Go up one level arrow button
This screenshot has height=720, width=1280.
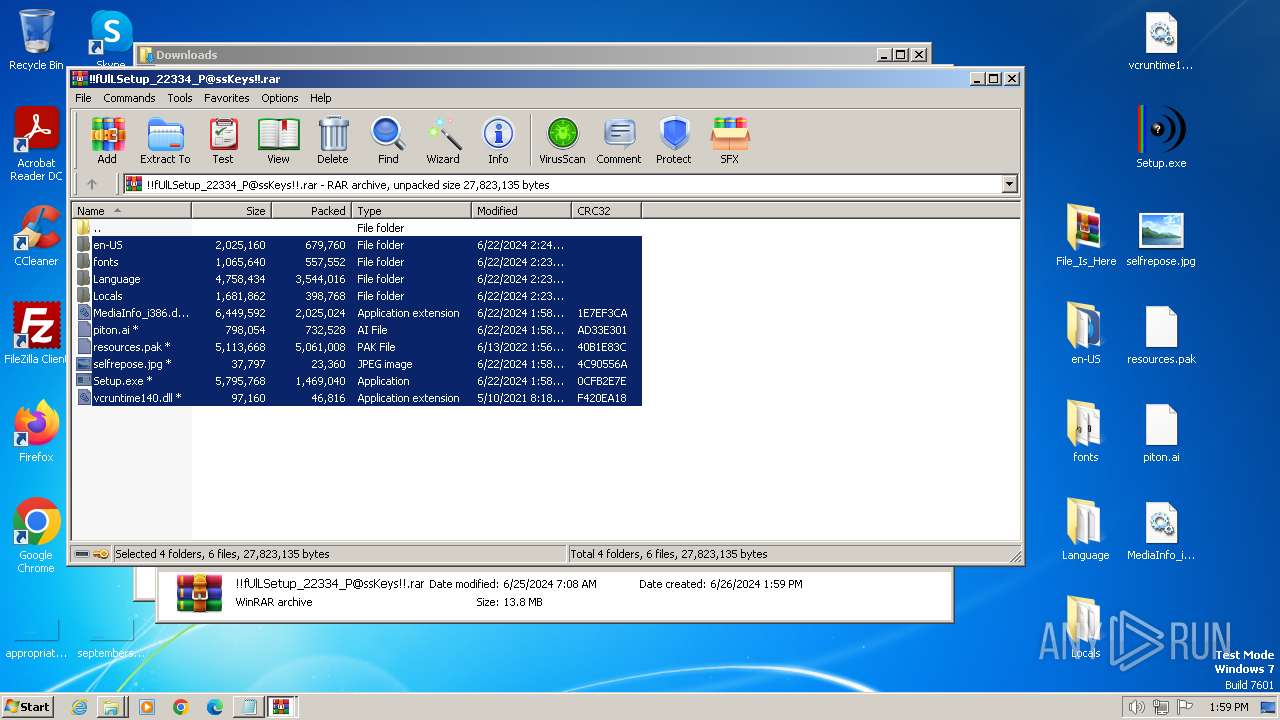tap(92, 184)
